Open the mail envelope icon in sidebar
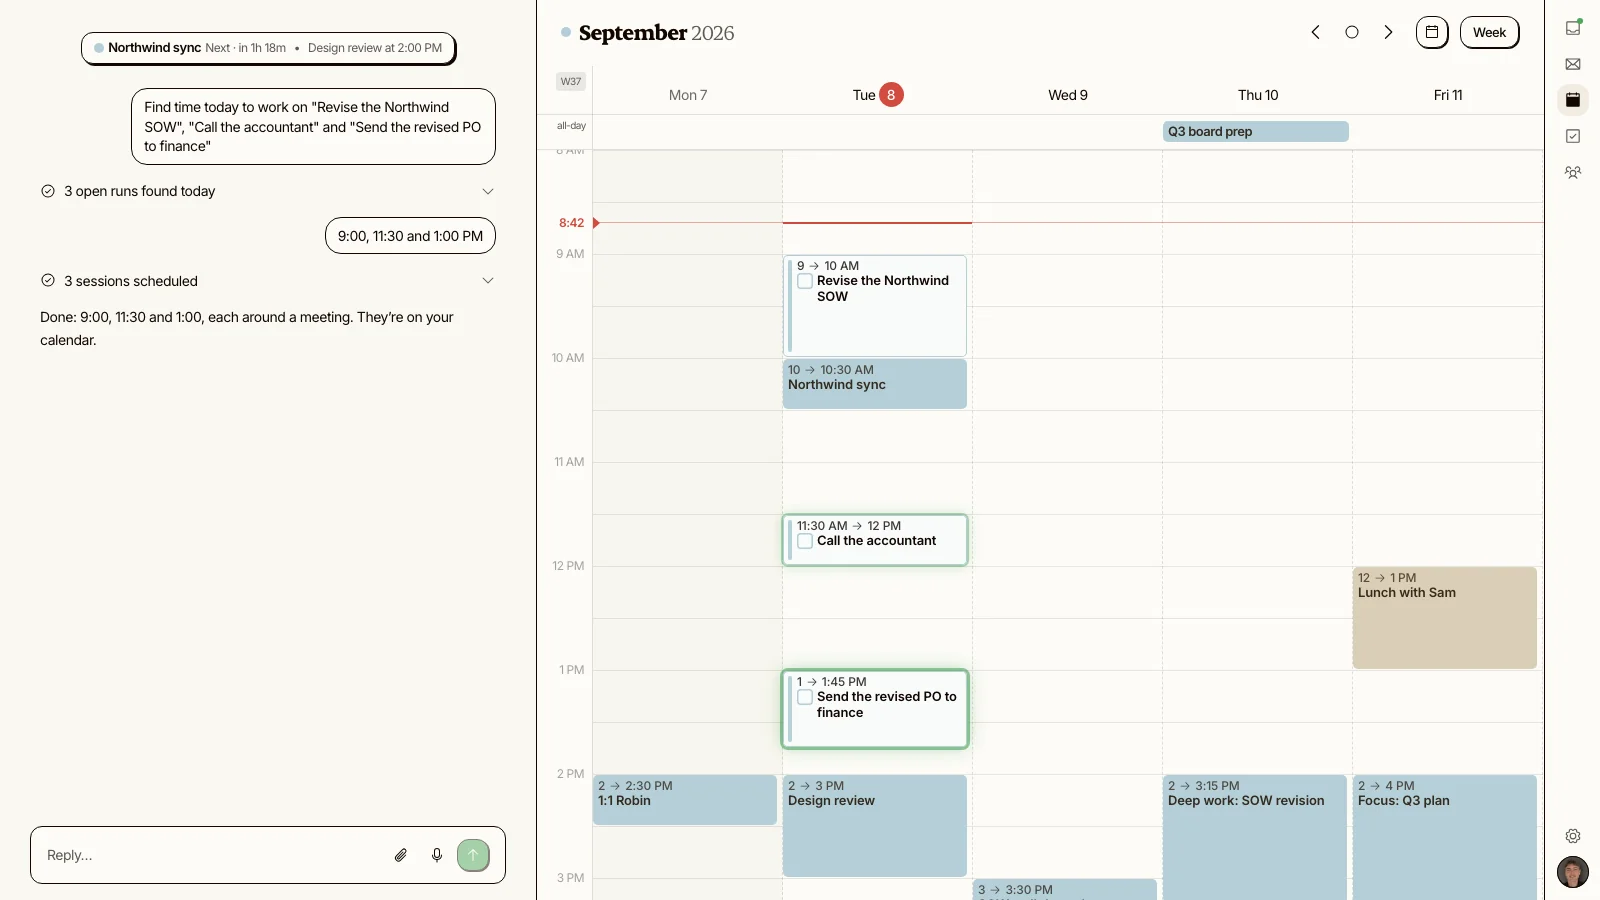Image resolution: width=1600 pixels, height=900 pixels. (x=1573, y=64)
